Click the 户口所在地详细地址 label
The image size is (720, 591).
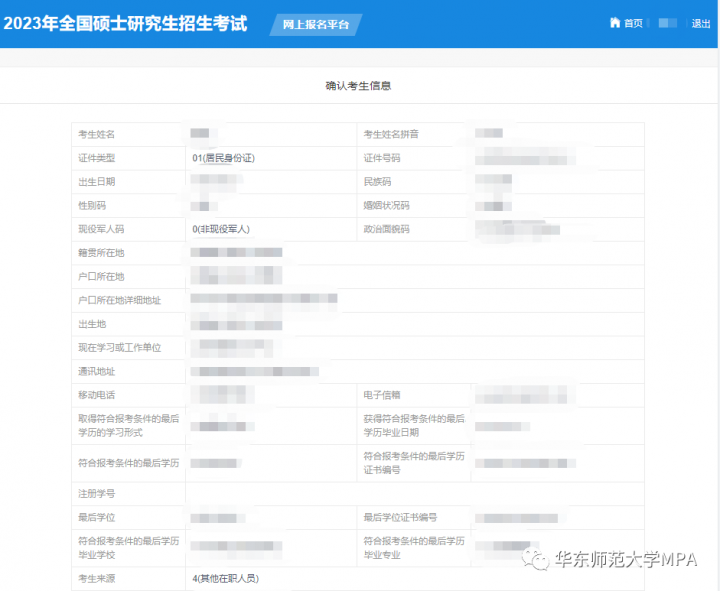[x=119, y=300]
